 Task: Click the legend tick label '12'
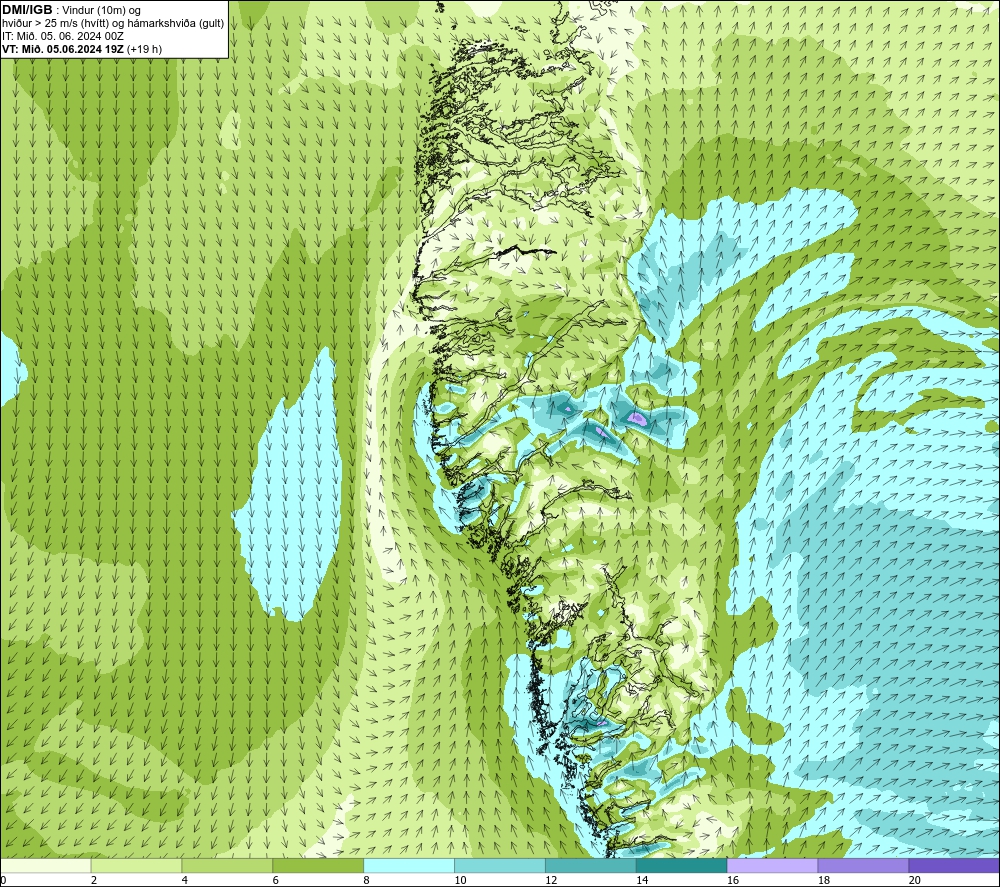coord(551,880)
